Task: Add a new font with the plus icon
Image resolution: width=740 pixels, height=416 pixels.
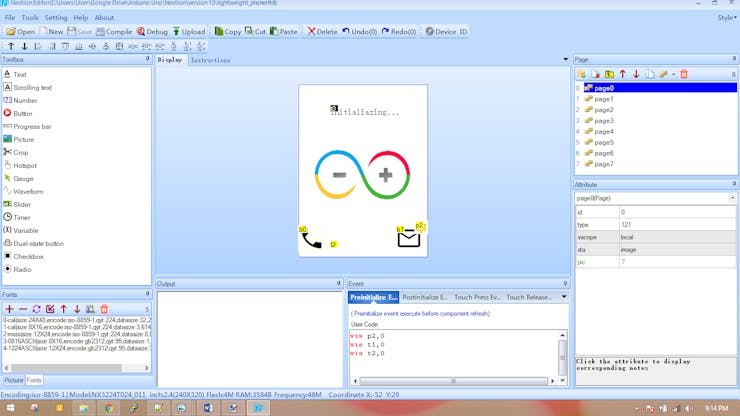Action: click(9, 309)
